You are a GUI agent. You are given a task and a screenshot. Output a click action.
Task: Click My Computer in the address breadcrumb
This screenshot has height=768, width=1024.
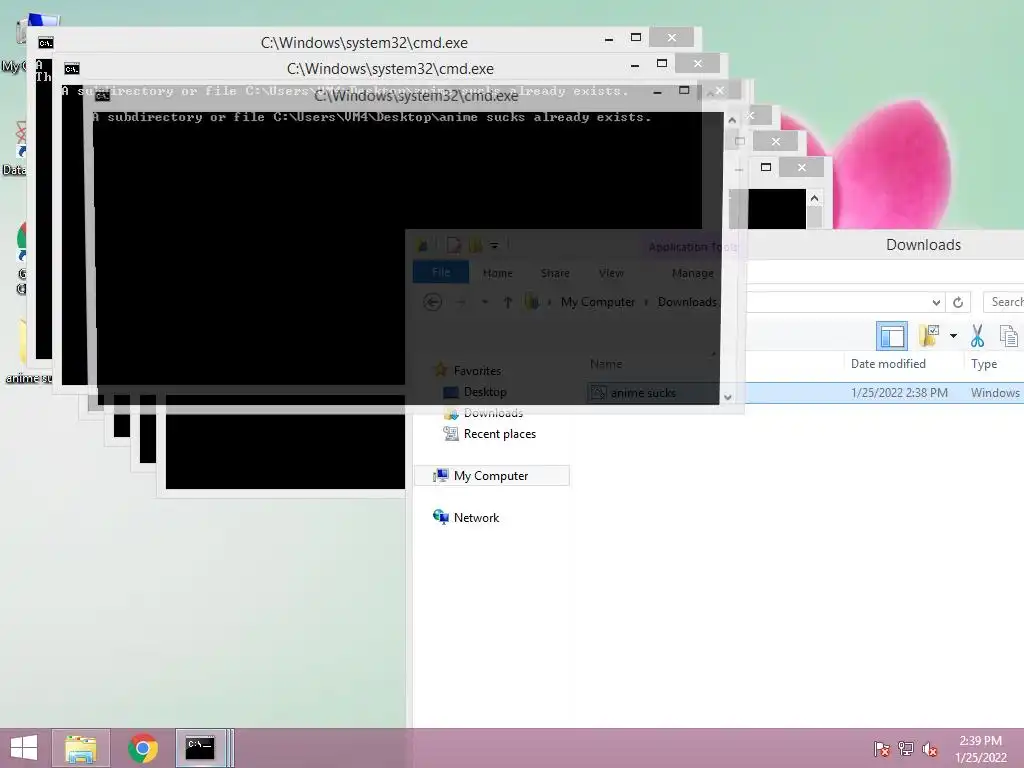click(598, 302)
